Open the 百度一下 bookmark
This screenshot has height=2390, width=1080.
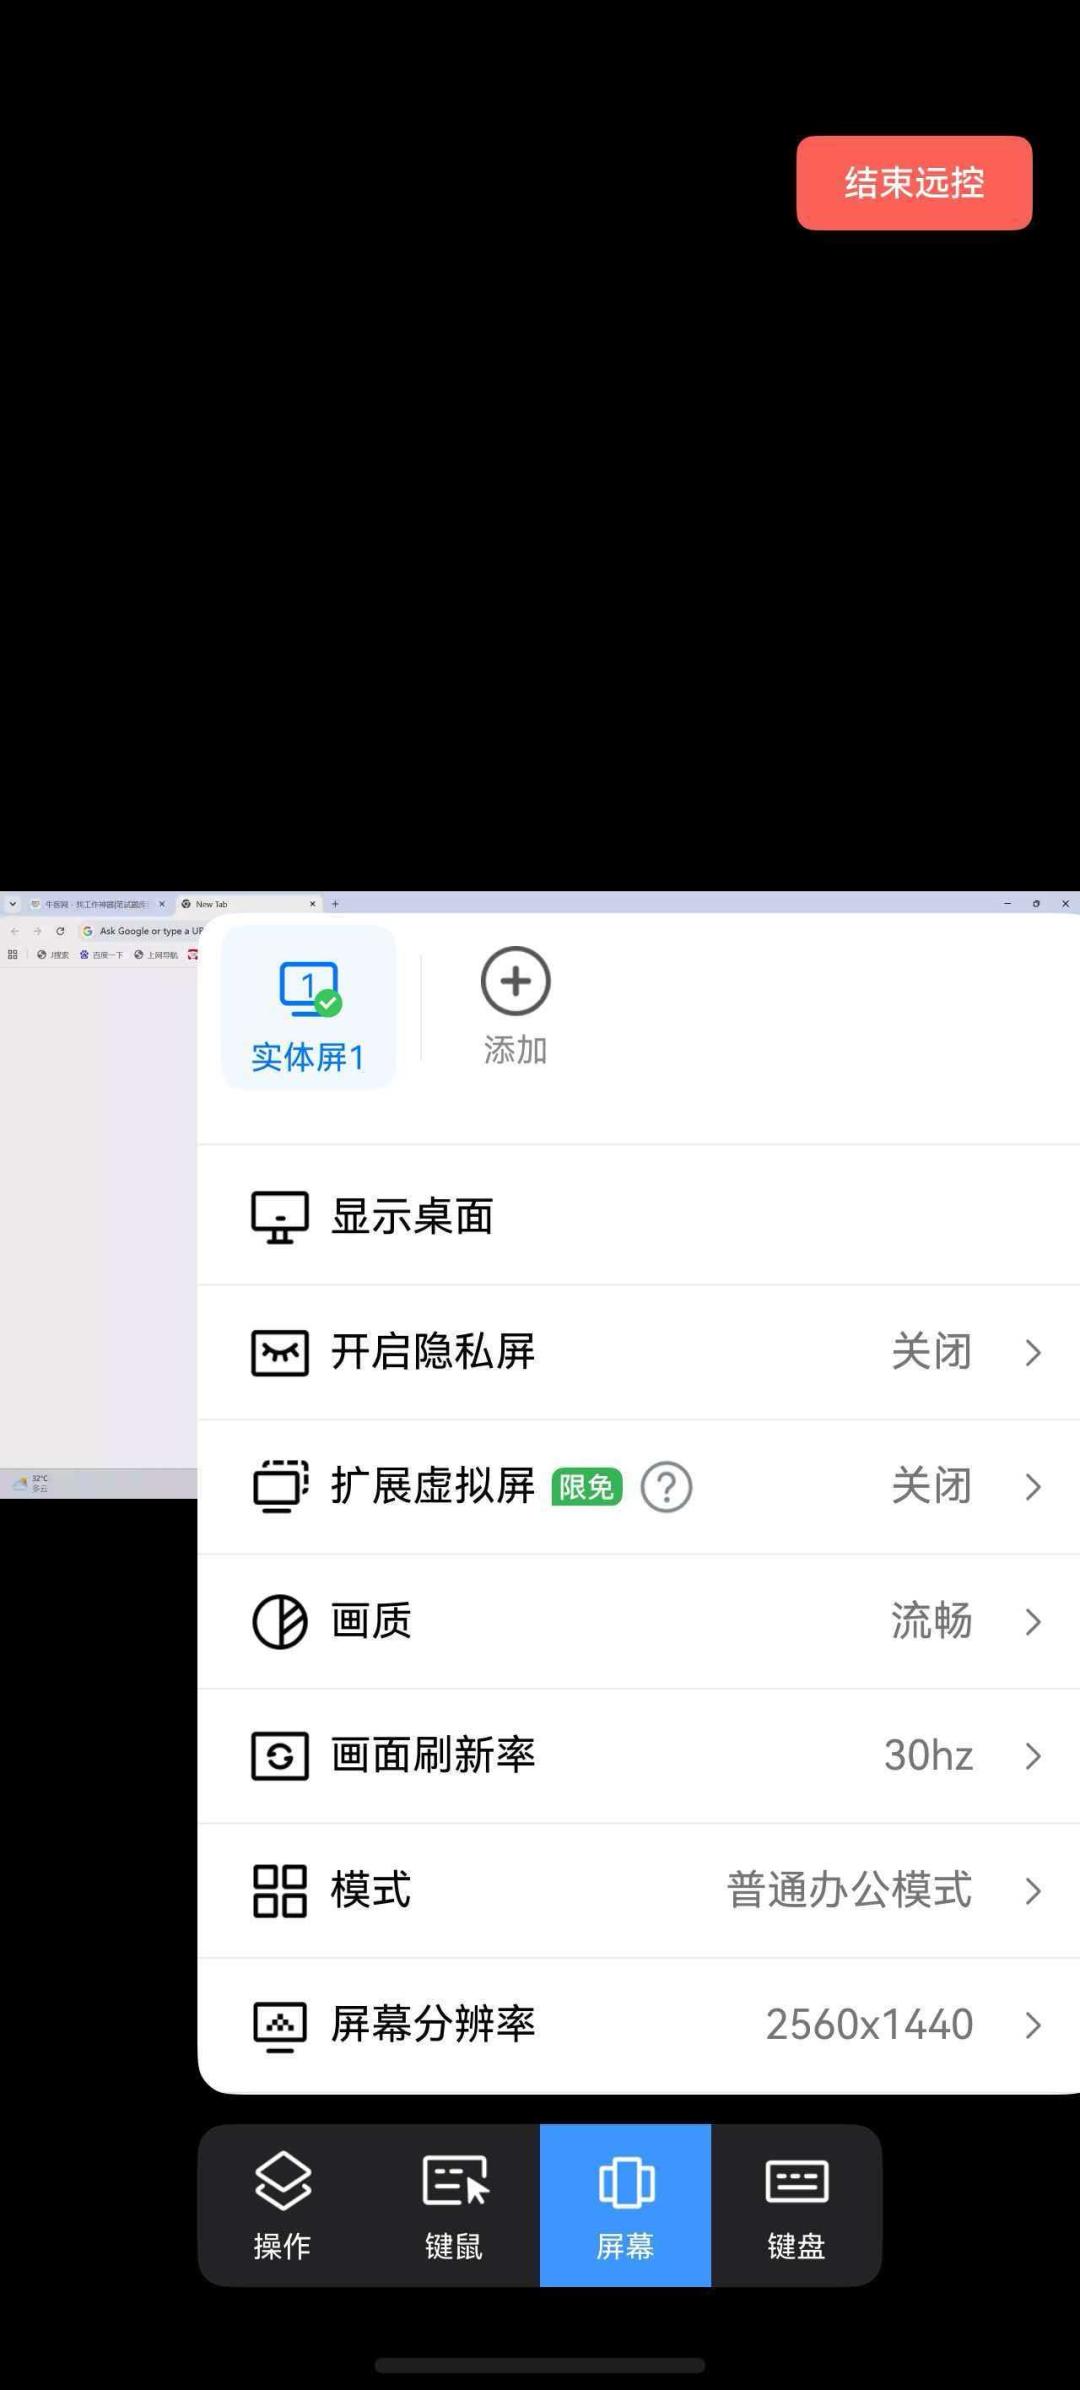pos(101,955)
